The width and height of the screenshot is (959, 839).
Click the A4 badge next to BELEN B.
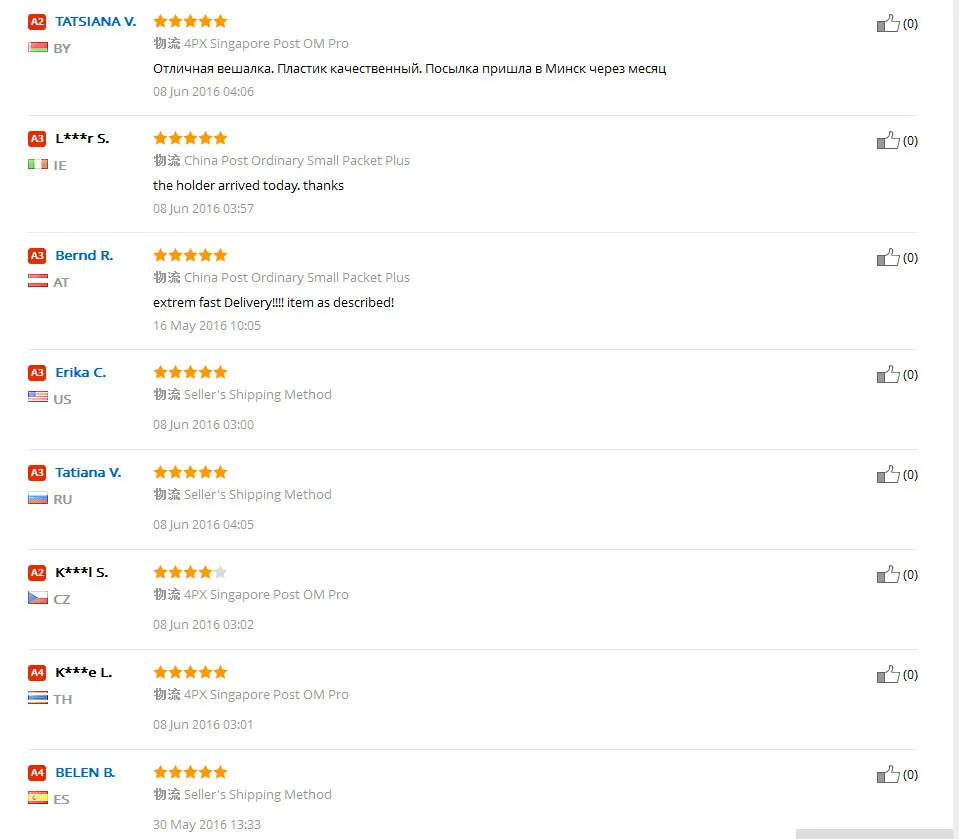37,773
